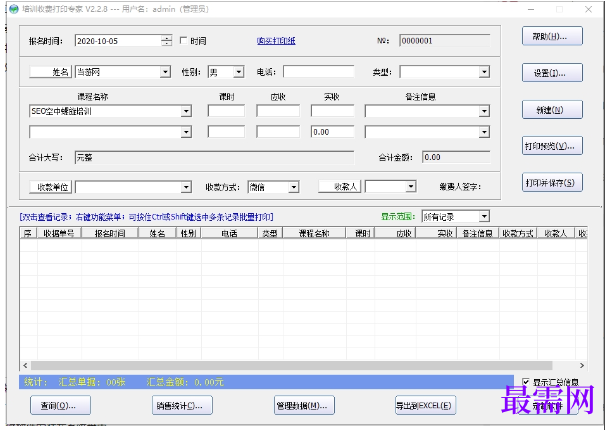Click the 收款人 column header in the table
Screen dimensions: 613x431
point(555,233)
